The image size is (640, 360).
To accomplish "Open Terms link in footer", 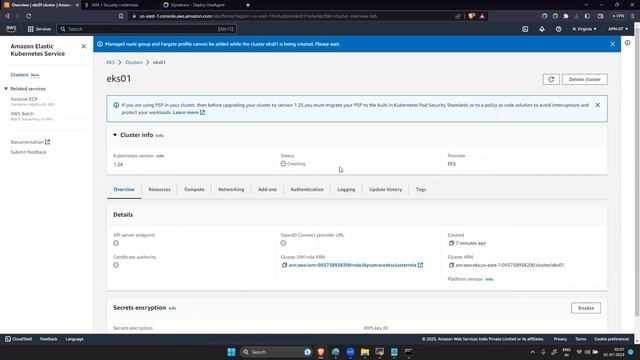I will click(x=580, y=339).
